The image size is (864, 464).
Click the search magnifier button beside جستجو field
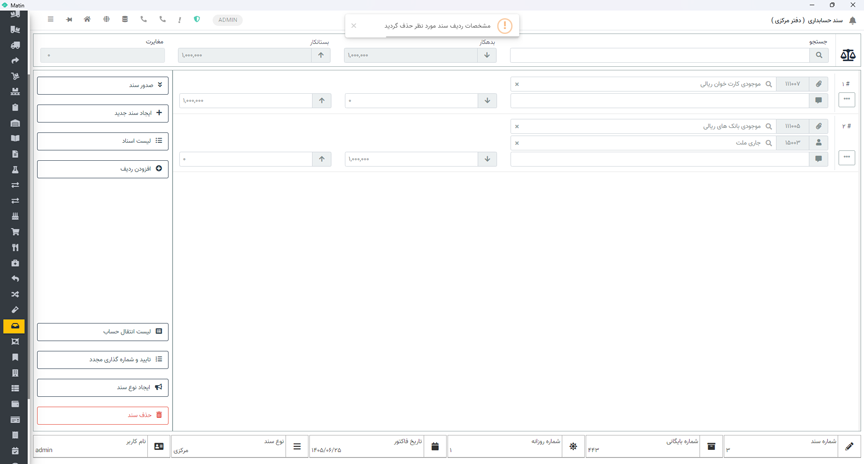click(x=819, y=55)
